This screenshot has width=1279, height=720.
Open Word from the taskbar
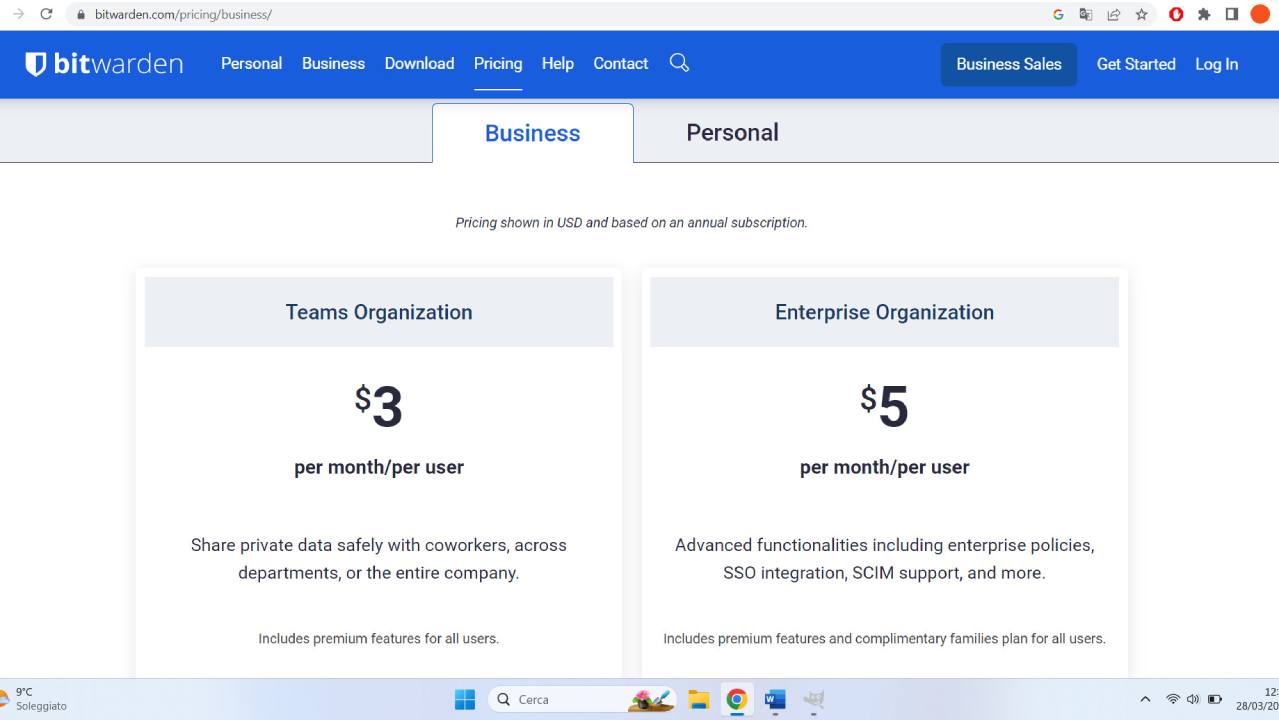[775, 699]
